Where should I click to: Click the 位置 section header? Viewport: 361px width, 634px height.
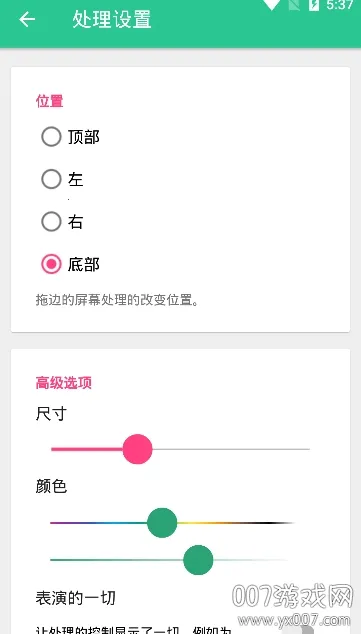[x=49, y=101]
